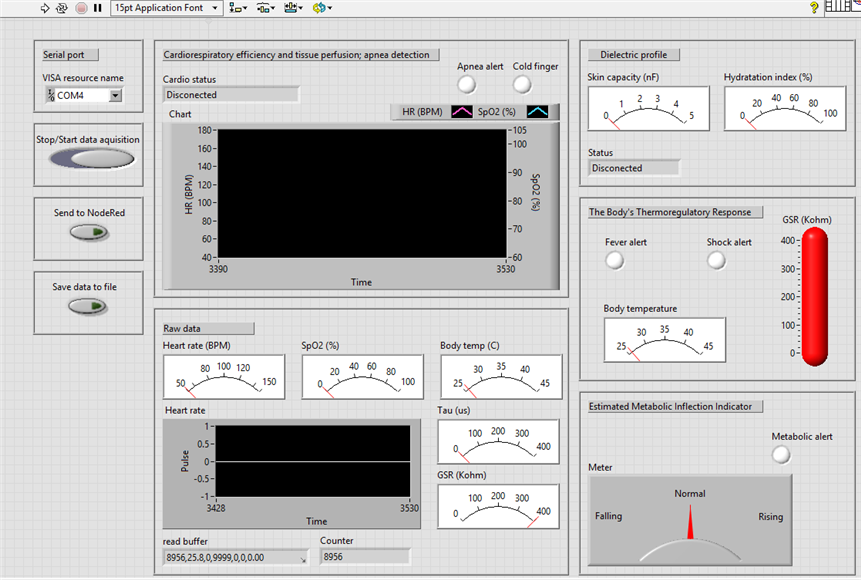Click inside the HR/SpO2 Chart plot area
861x580 pixels.
point(362,193)
